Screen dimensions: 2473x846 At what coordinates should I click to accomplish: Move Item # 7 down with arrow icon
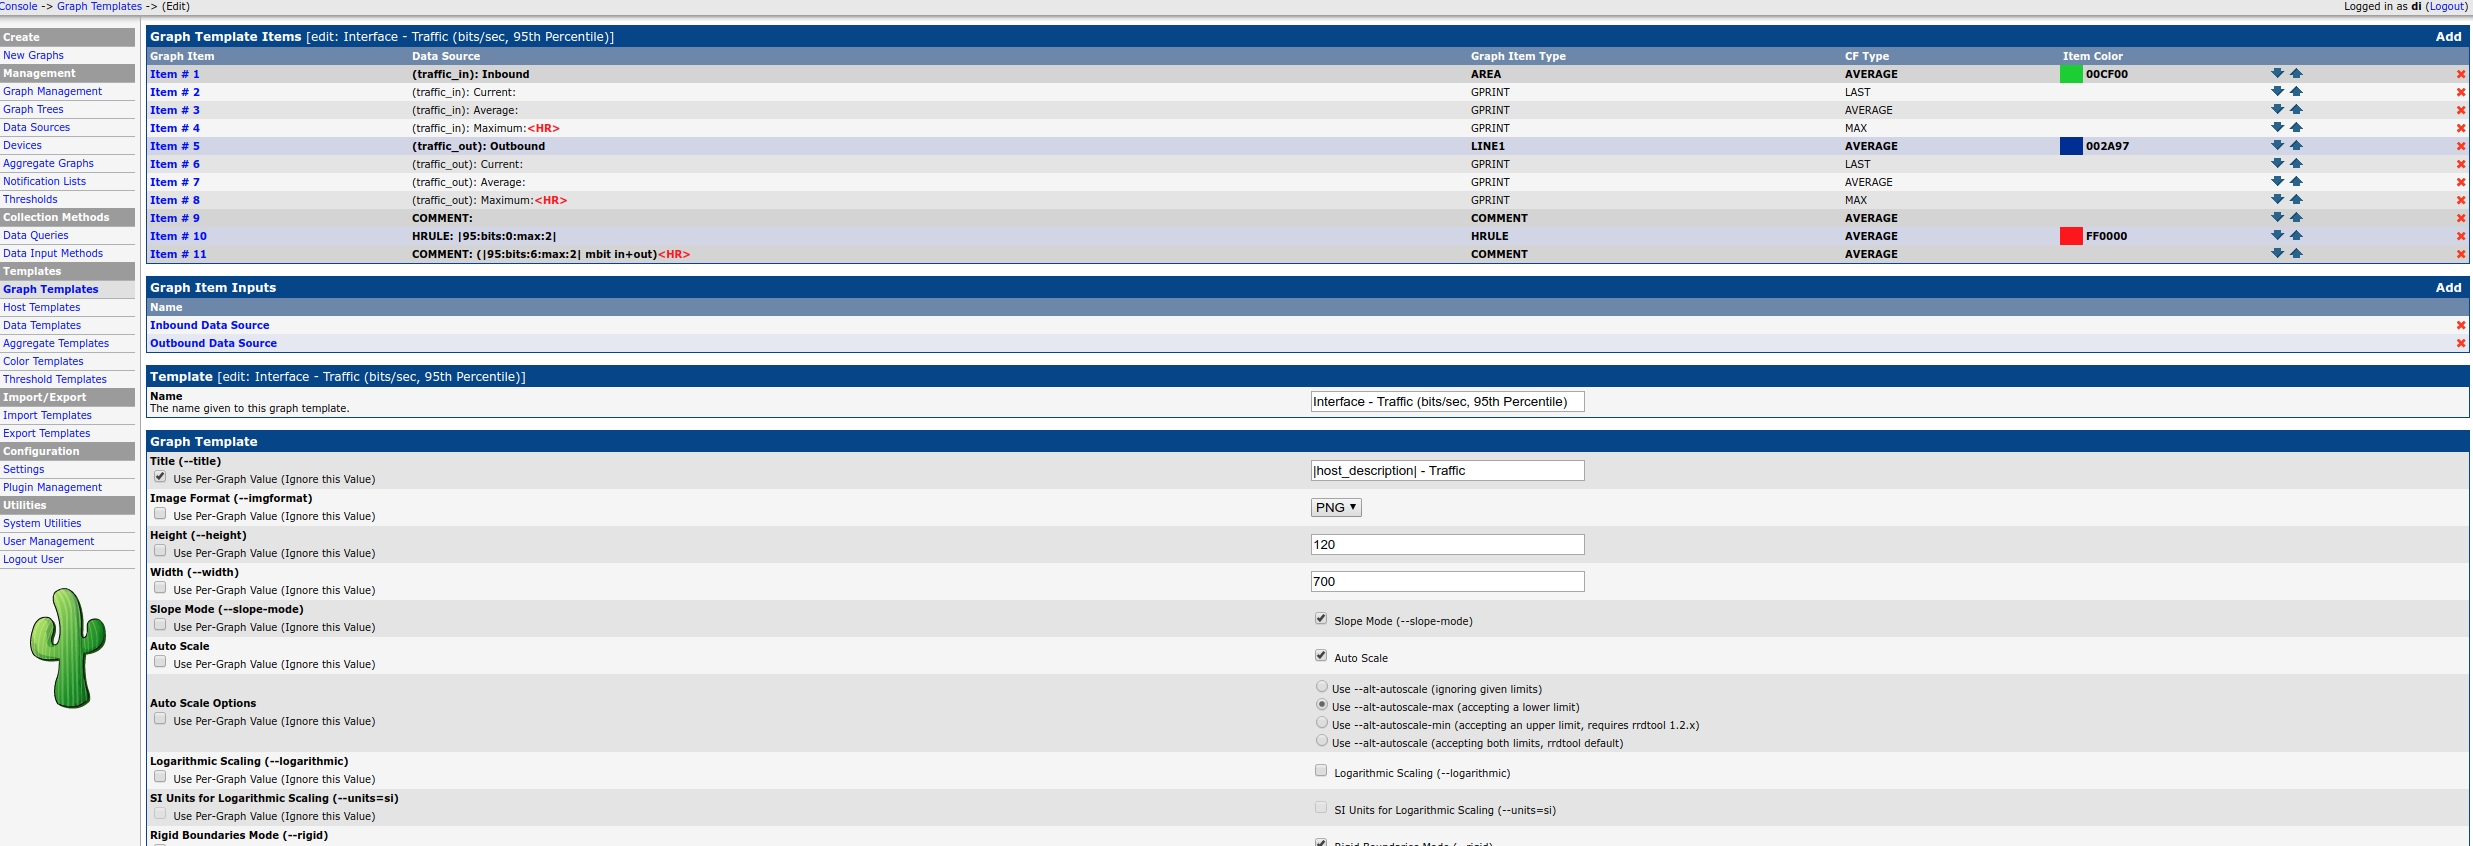point(2277,181)
